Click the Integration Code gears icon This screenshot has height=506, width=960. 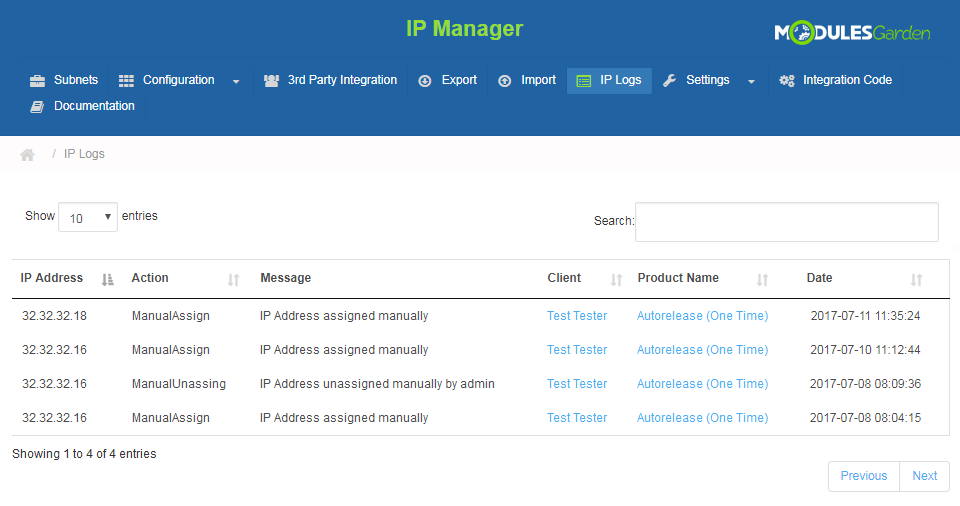(787, 80)
